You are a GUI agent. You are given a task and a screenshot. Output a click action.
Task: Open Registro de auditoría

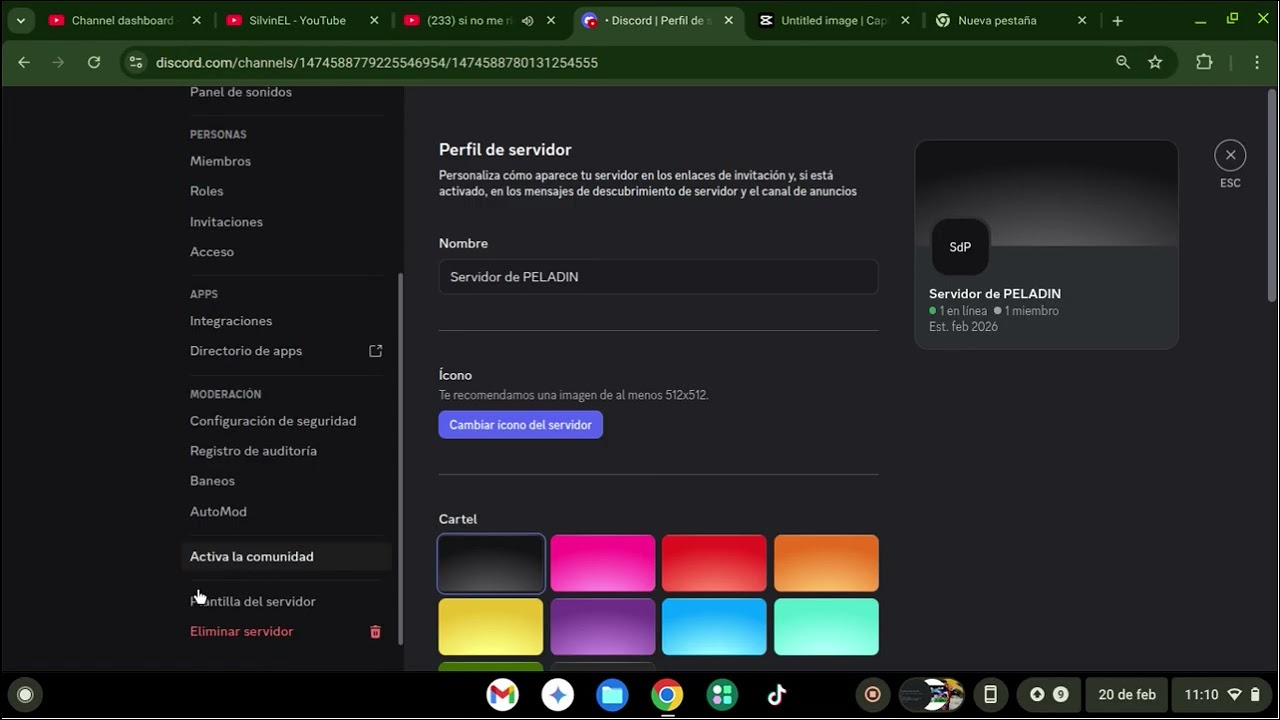point(254,451)
